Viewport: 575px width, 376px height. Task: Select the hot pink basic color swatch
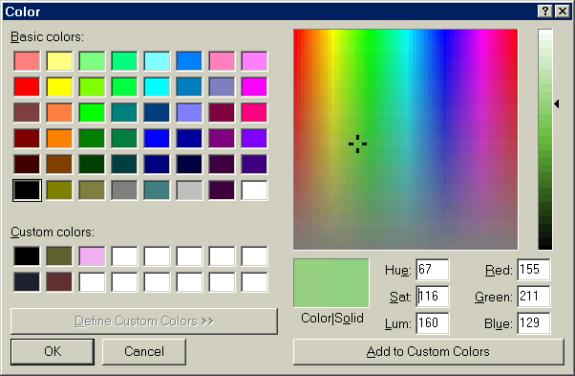(254, 112)
